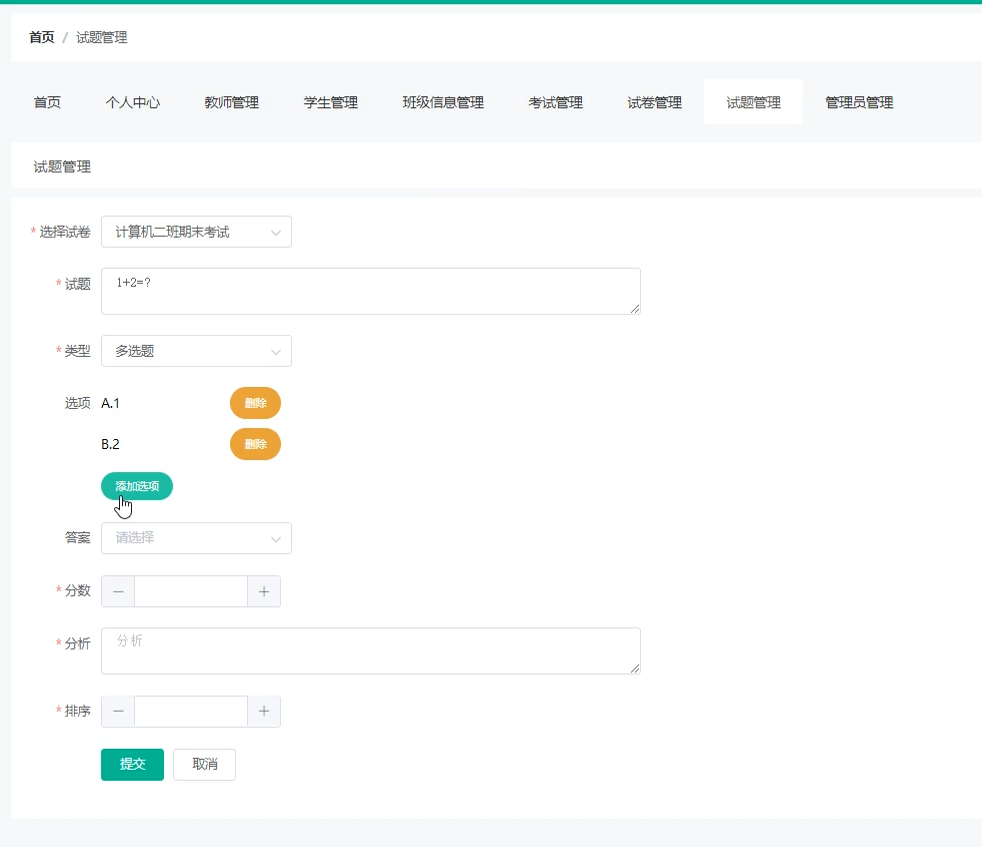982x847 pixels.
Task: Select the active 试题管理 tab
Action: pos(753,102)
